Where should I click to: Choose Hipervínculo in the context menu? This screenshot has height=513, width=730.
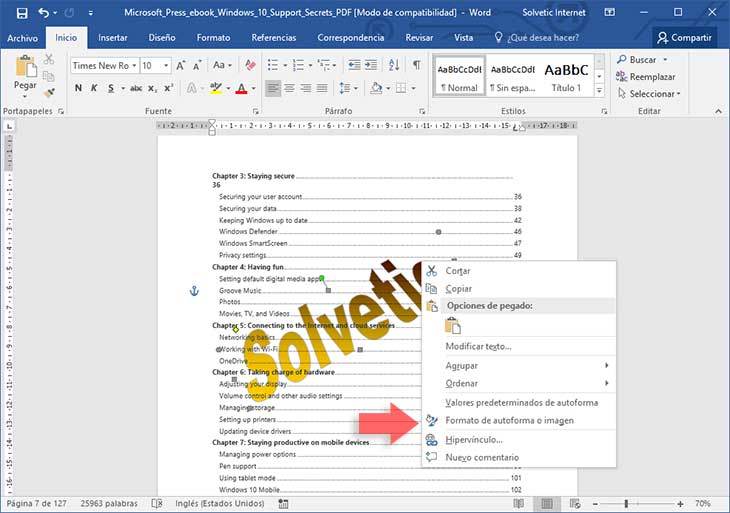click(x=519, y=440)
